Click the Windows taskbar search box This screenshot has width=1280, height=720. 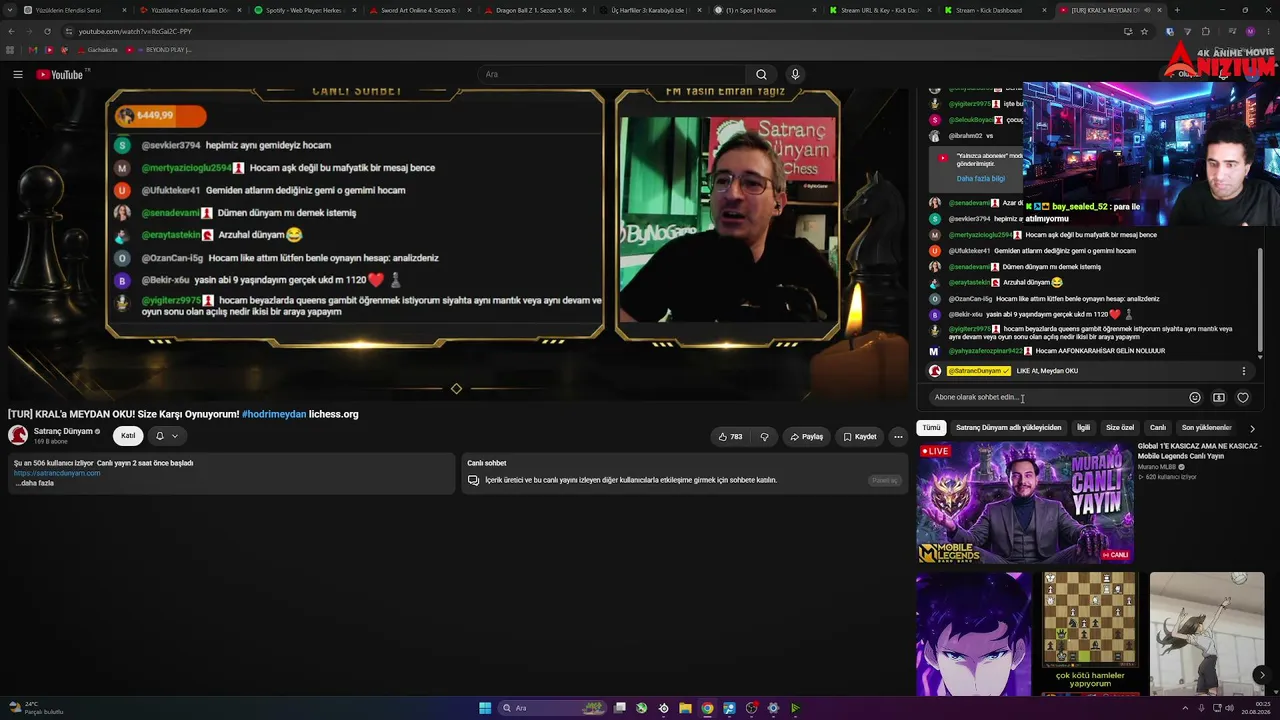coord(552,708)
